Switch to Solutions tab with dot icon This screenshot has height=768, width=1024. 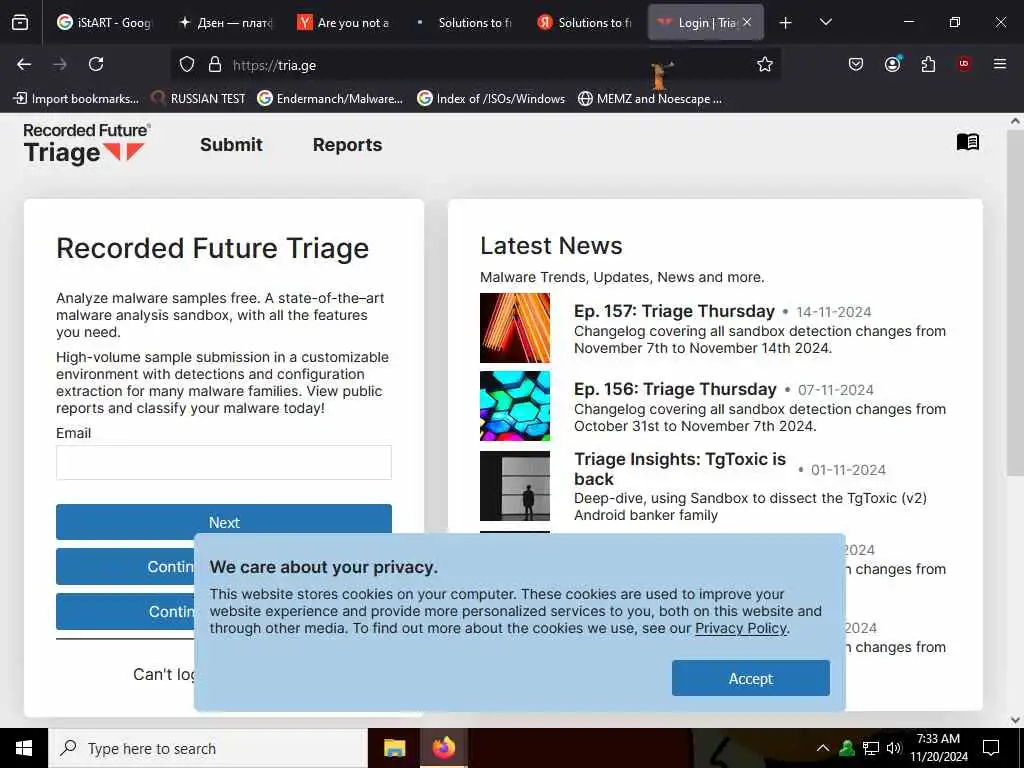pos(464,23)
